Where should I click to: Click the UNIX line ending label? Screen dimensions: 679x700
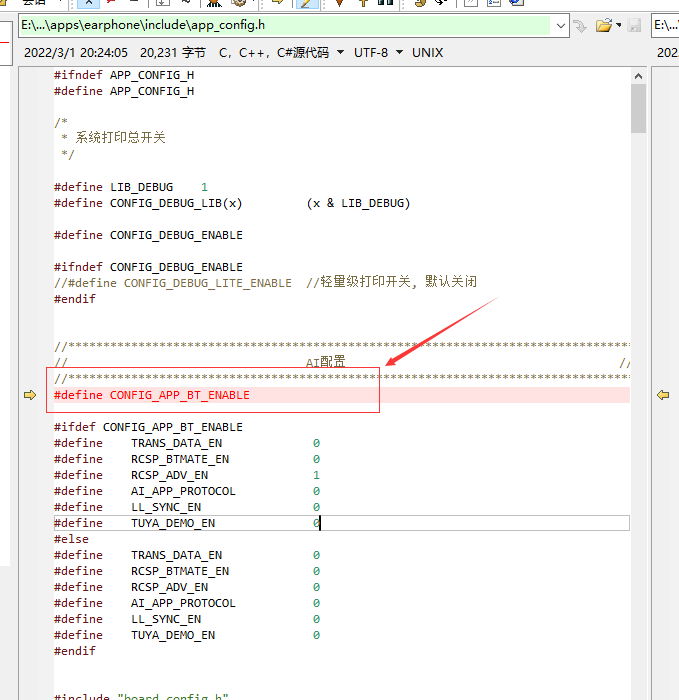(x=427, y=53)
